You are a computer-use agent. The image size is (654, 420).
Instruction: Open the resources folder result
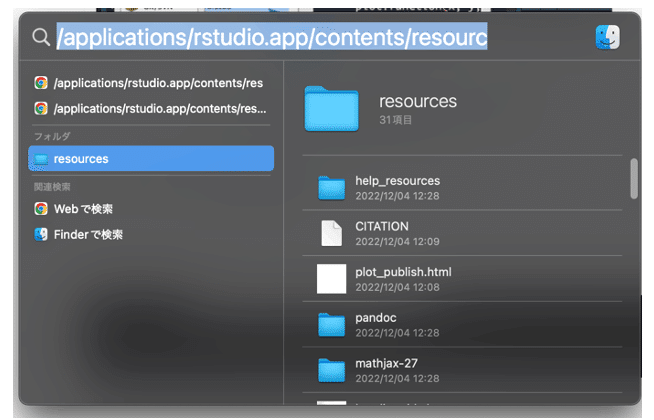click(151, 158)
